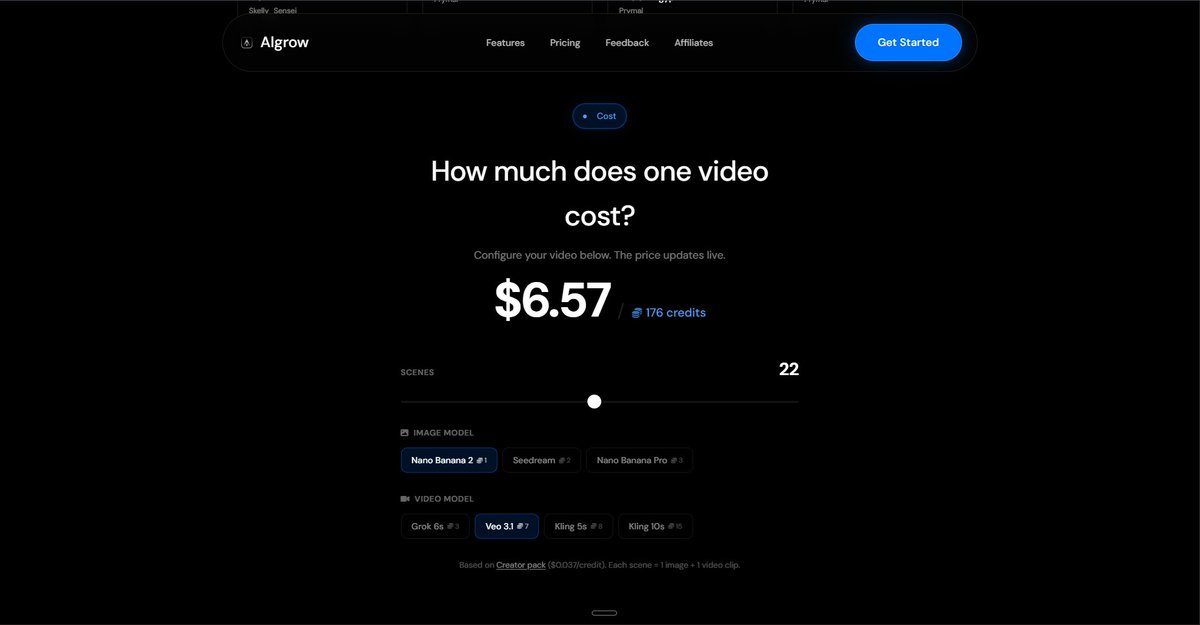This screenshot has height=625, width=1200.
Task: Click the scenes slider handle
Action: pyautogui.click(x=594, y=401)
